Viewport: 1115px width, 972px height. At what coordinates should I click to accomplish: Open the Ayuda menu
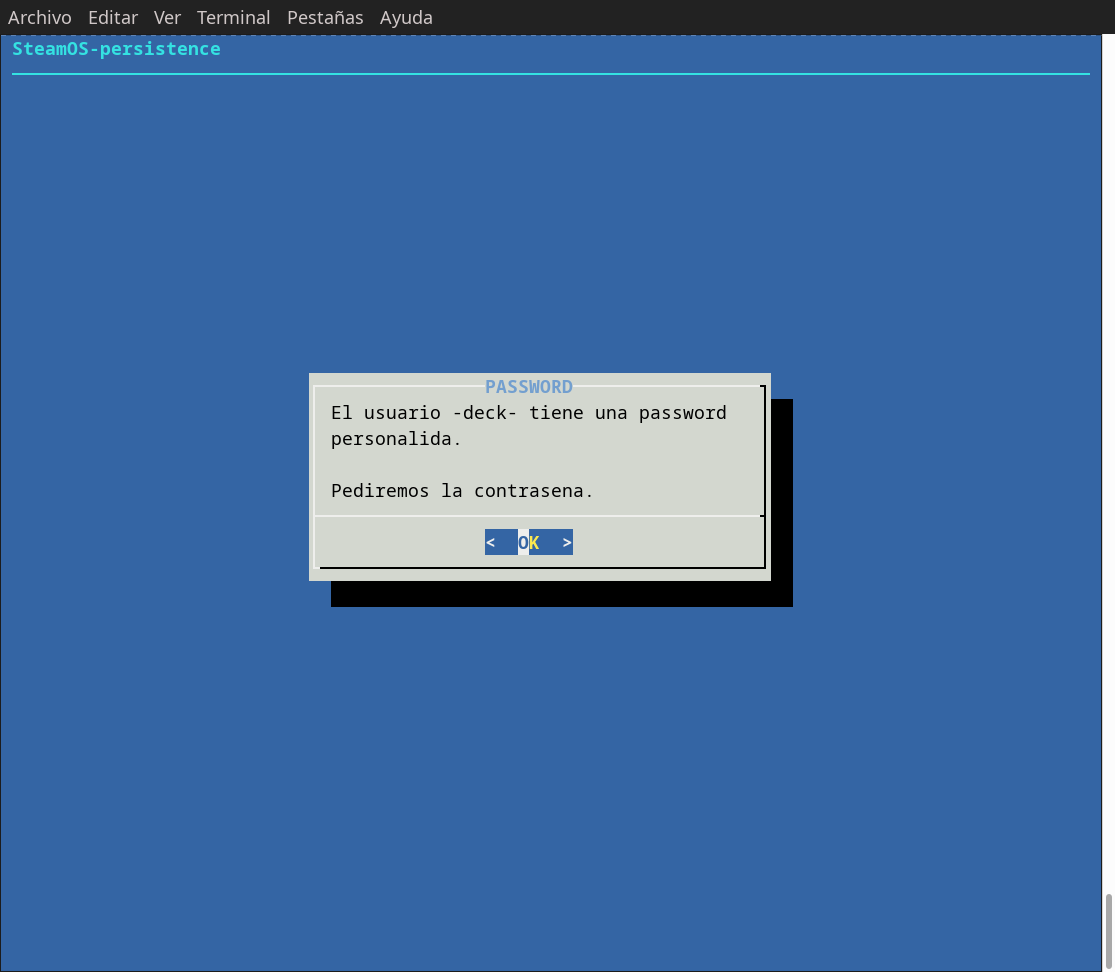(x=406, y=17)
